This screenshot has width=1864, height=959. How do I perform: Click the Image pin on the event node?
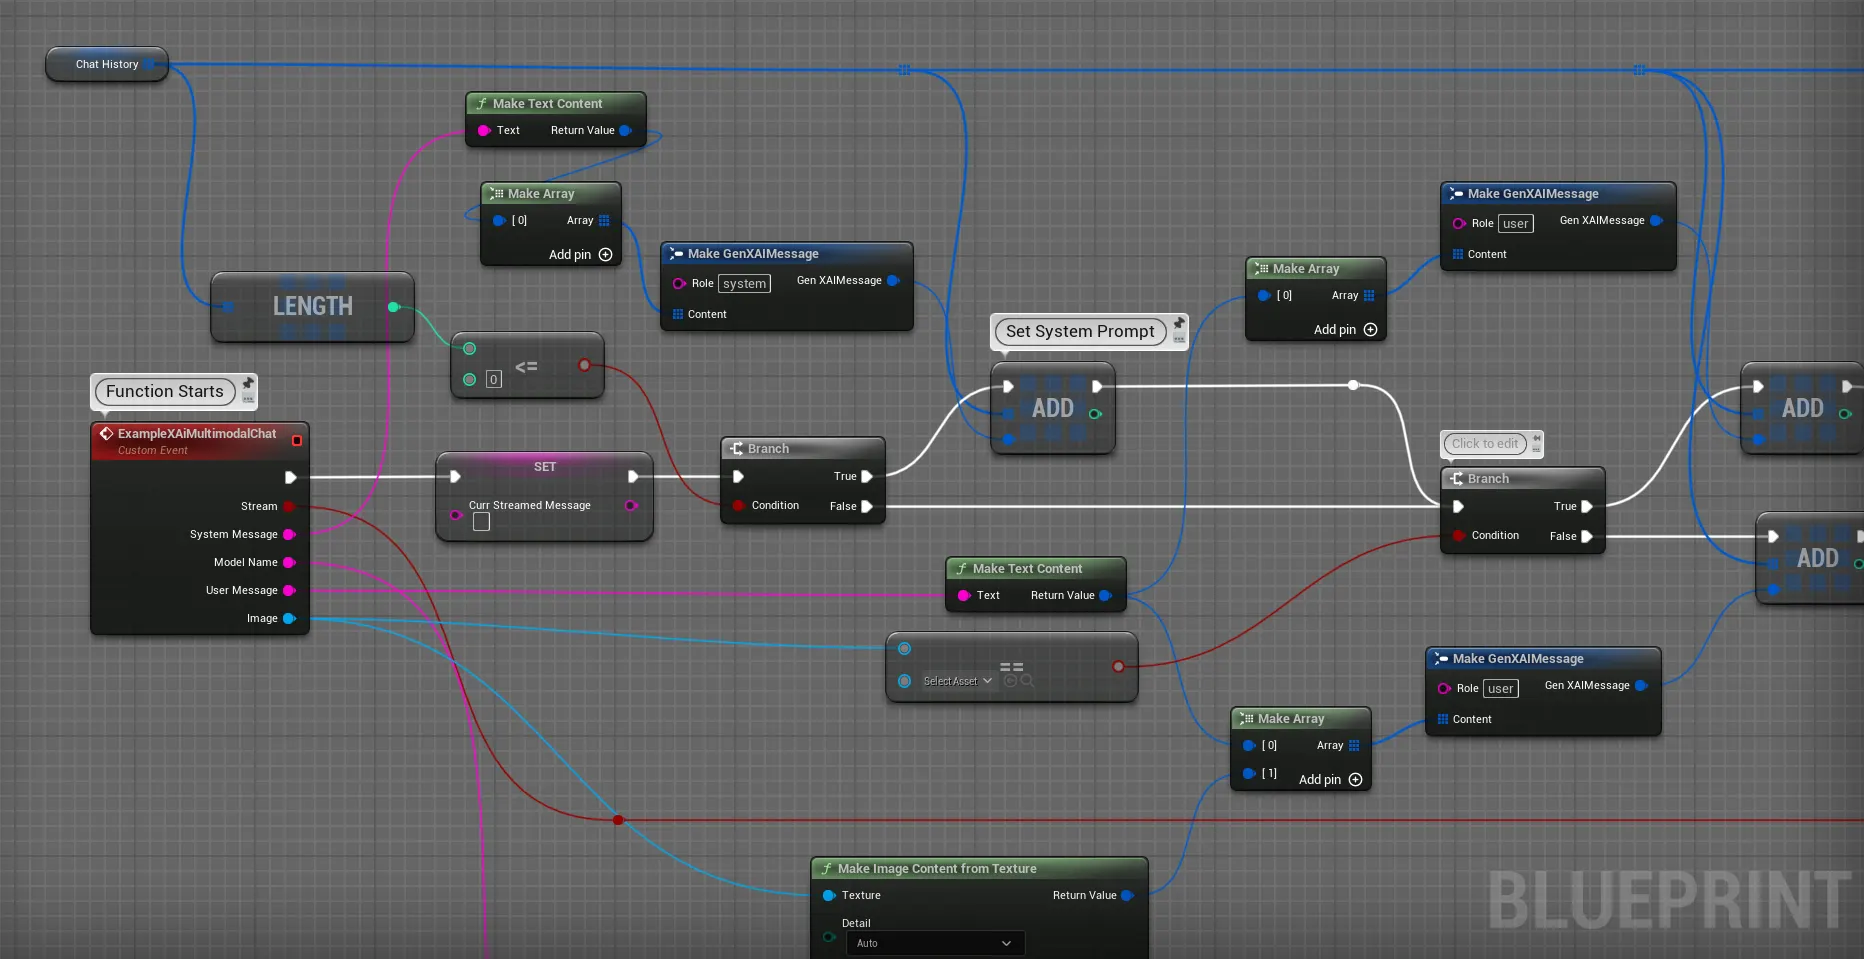coord(289,618)
